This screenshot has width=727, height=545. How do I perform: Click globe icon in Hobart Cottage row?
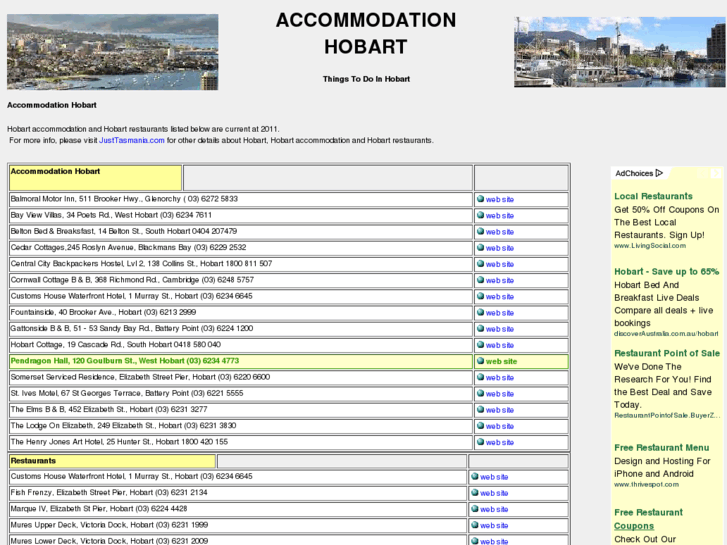coord(480,345)
